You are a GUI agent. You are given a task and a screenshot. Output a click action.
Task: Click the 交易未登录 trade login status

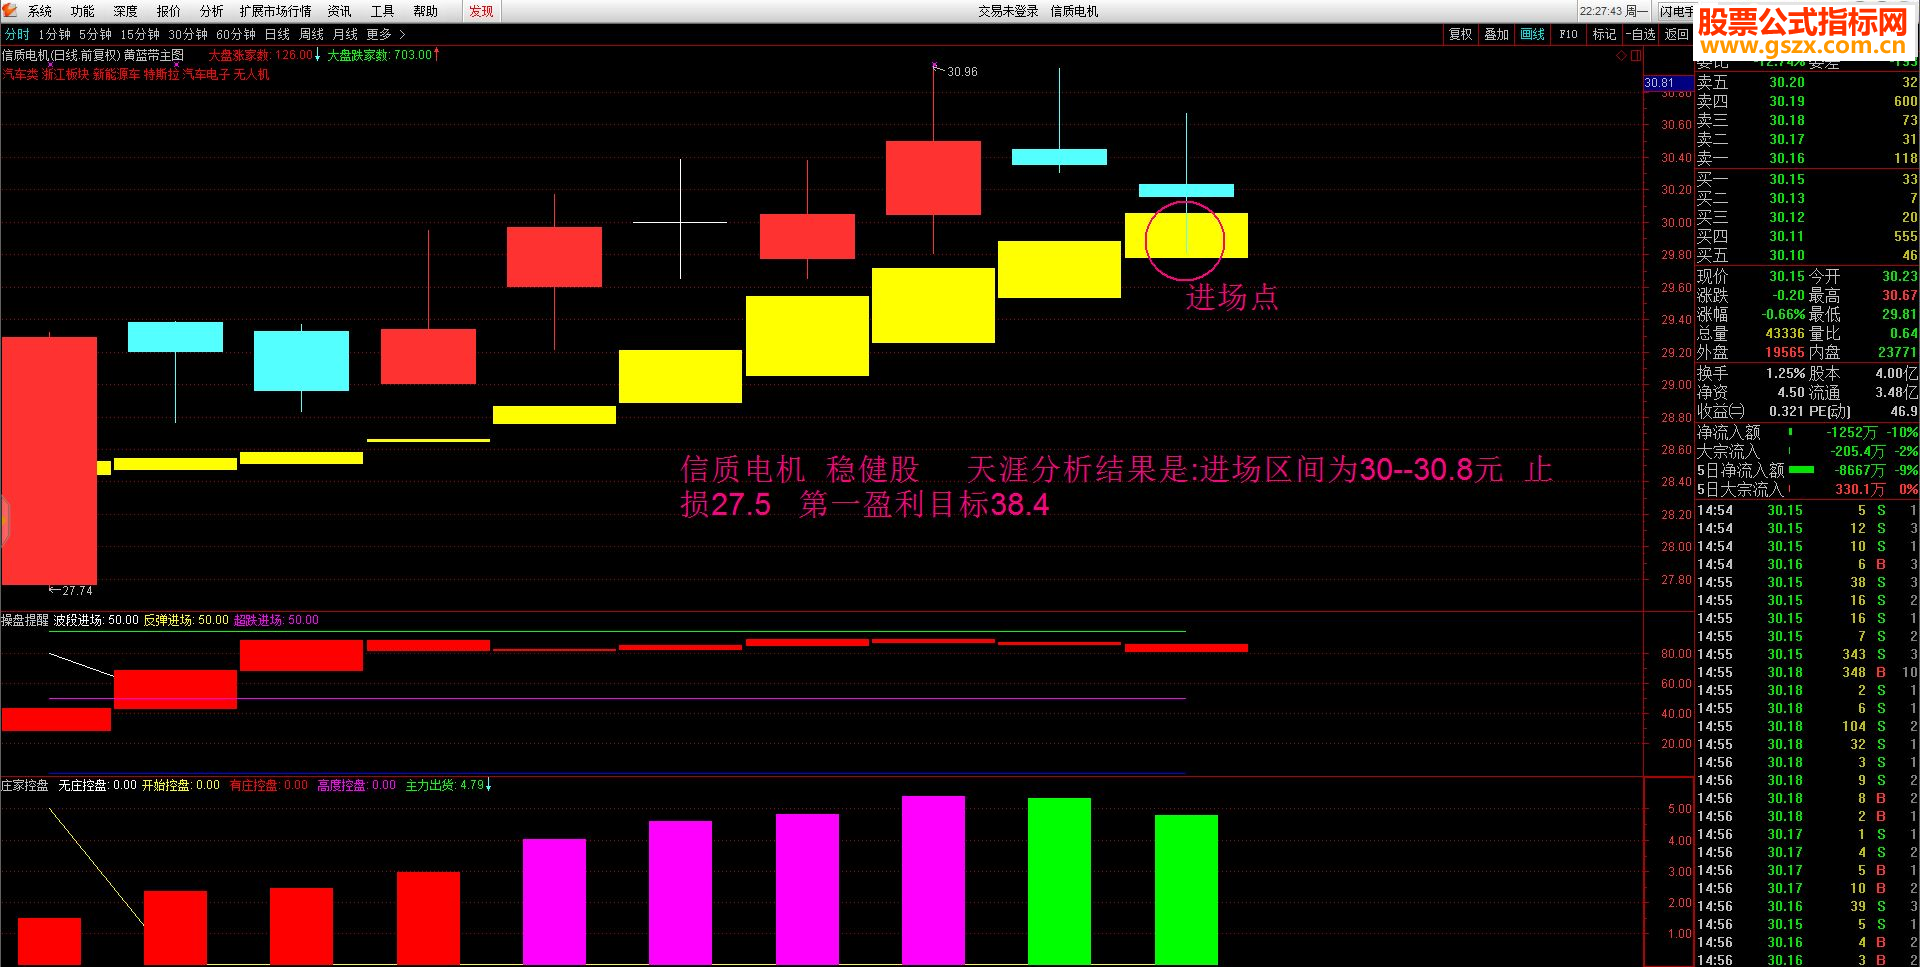tap(1008, 11)
